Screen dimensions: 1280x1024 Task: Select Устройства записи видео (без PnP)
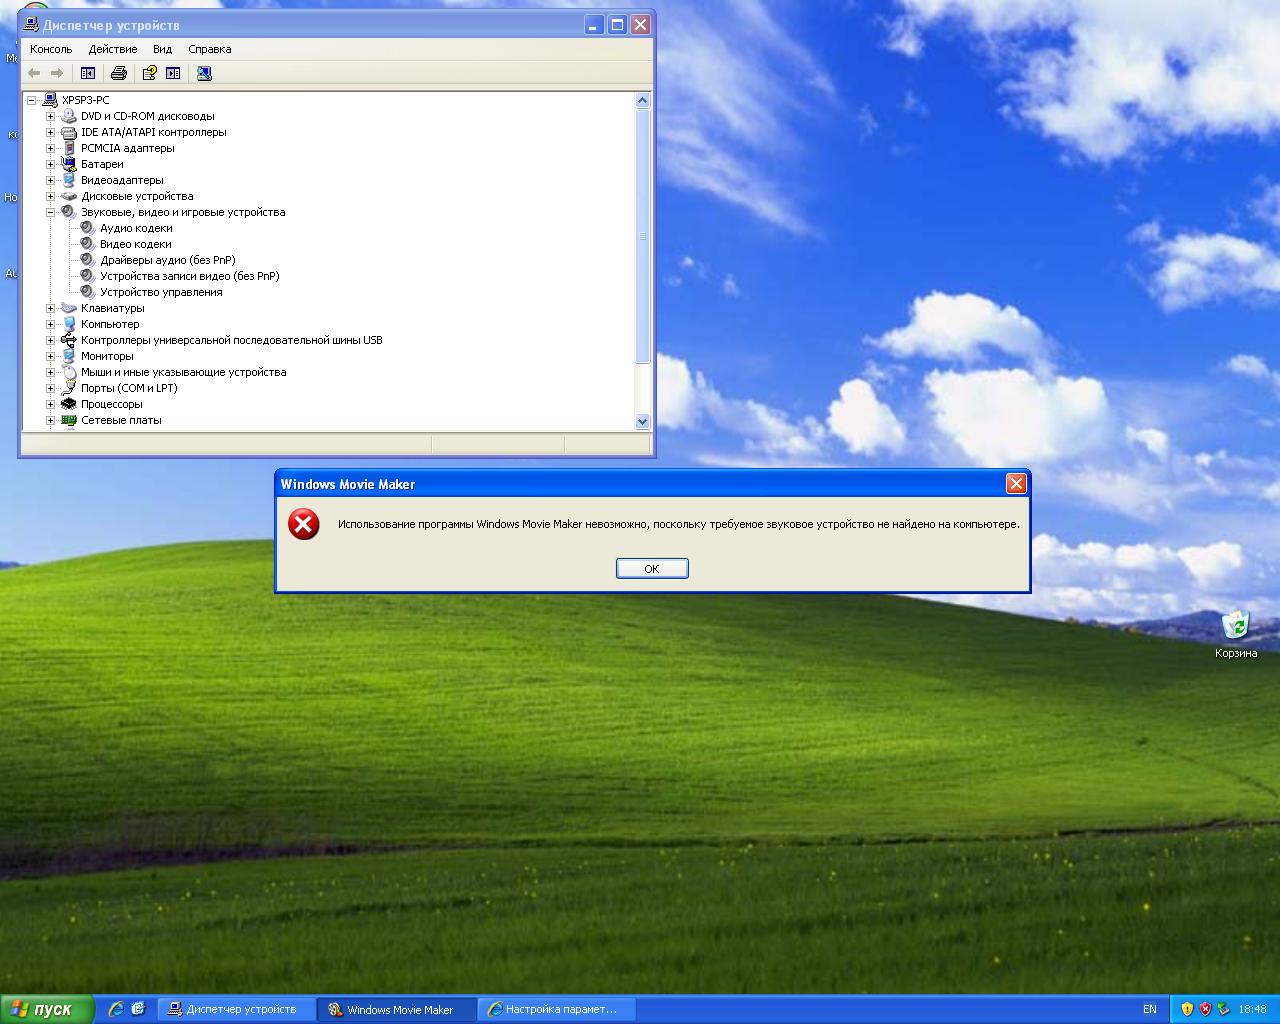coord(190,276)
